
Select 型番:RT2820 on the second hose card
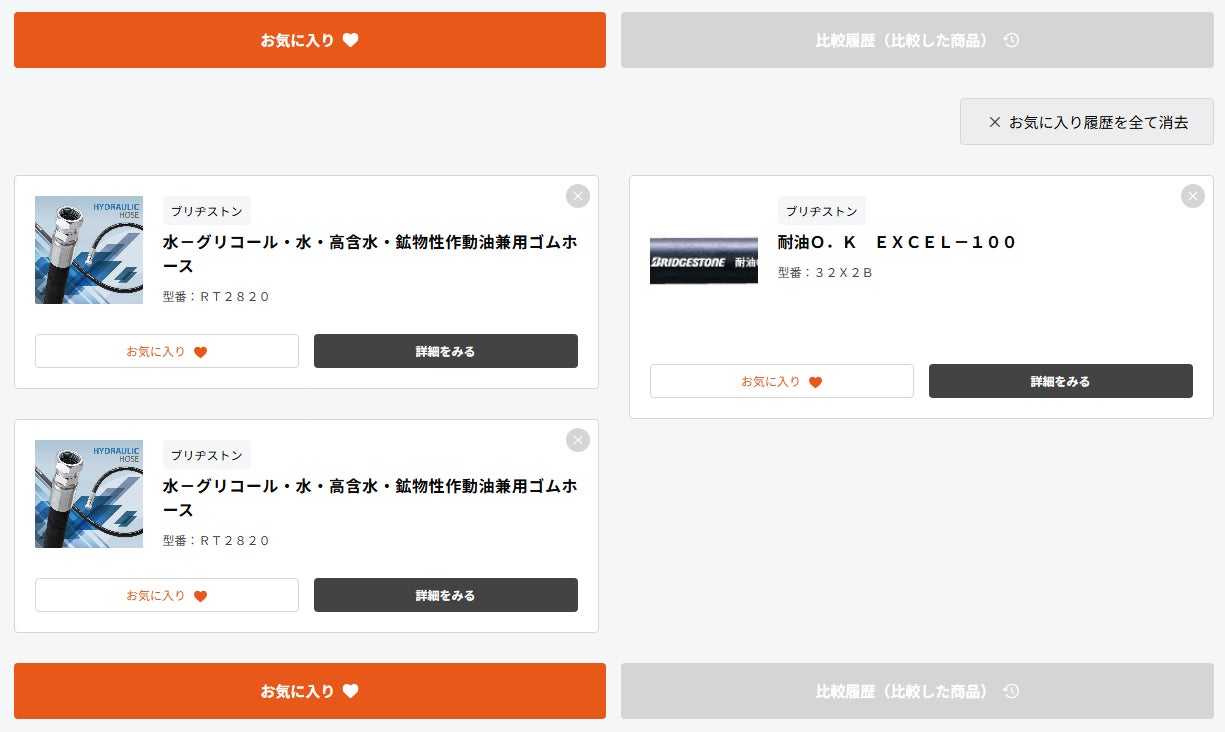[x=217, y=540]
